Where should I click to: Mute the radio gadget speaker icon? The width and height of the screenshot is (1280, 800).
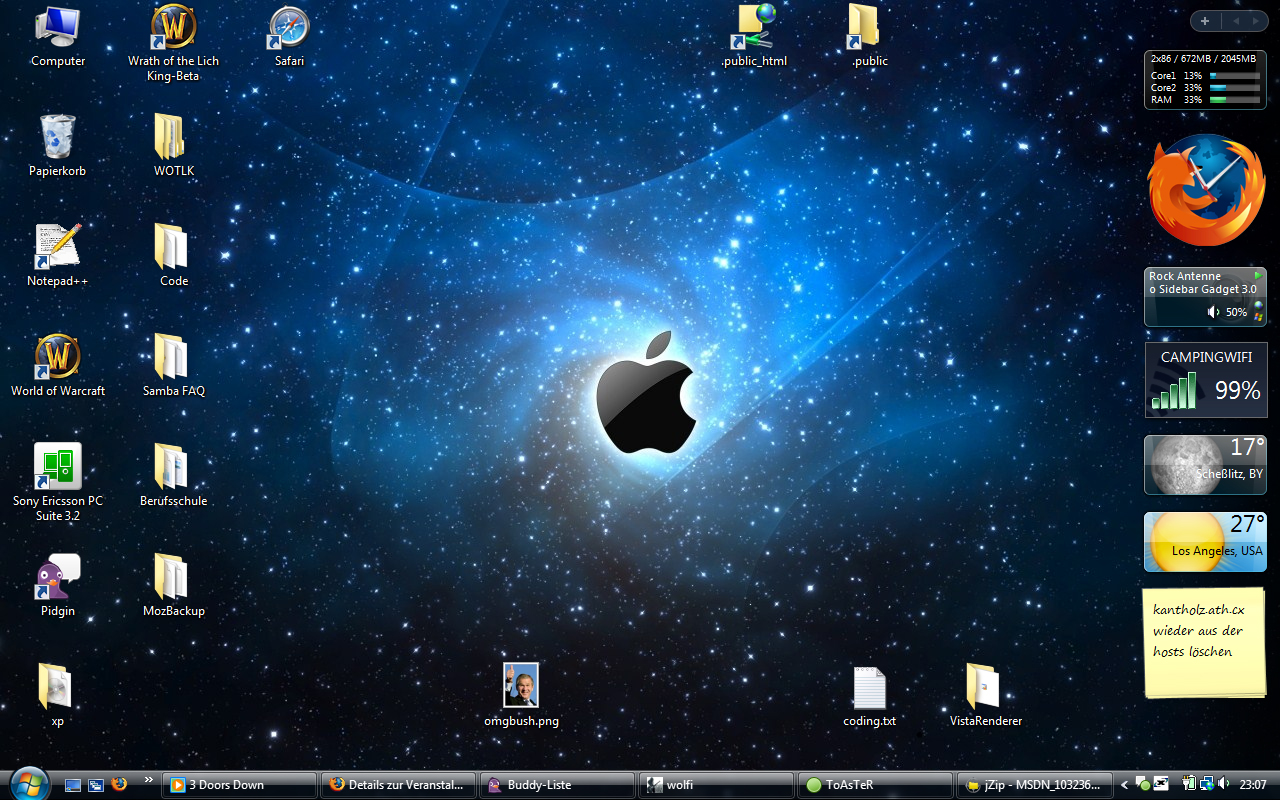point(1213,312)
